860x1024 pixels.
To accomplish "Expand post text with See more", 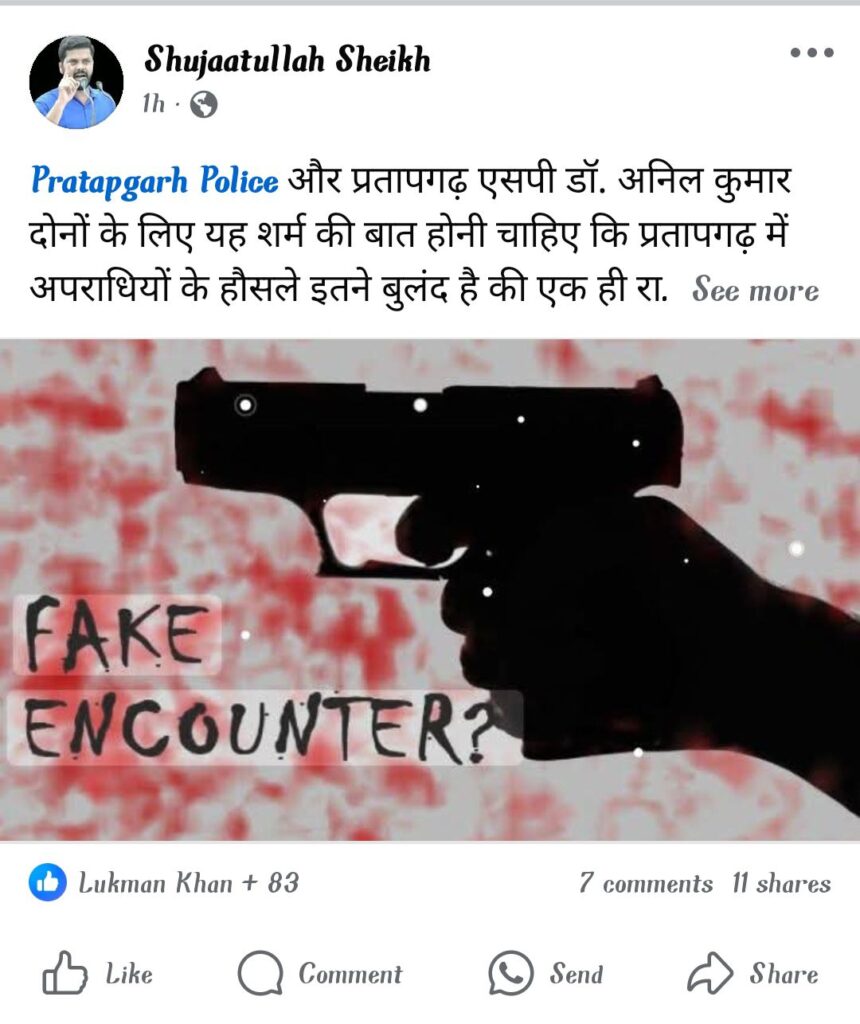I will [755, 289].
